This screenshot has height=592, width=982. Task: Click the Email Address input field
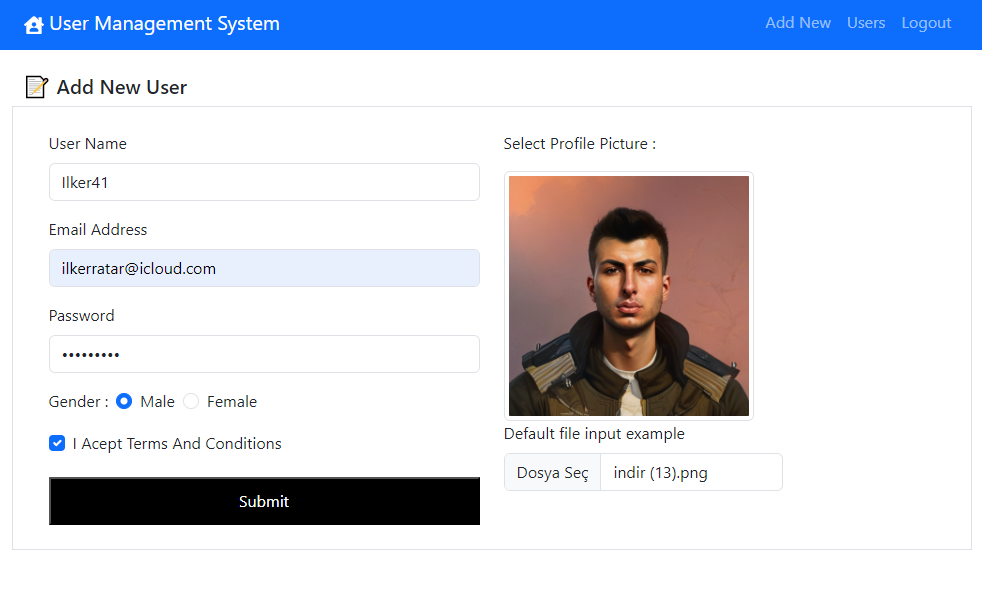coord(264,268)
